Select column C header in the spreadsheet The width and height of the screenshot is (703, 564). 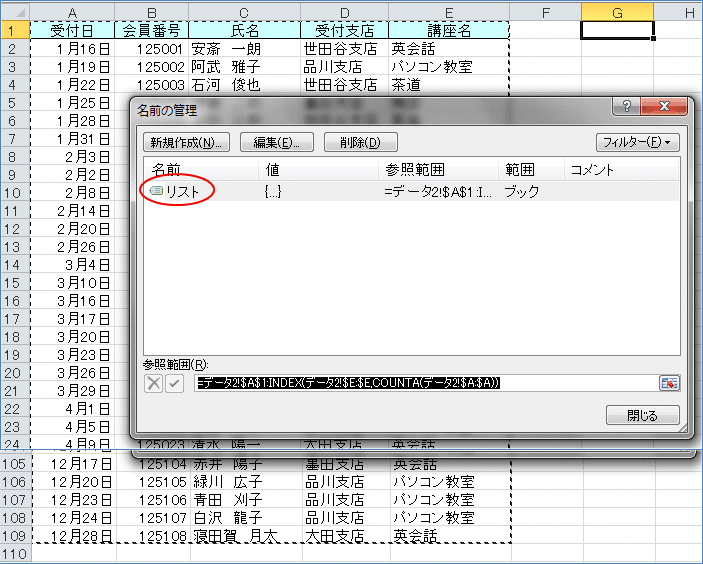point(244,12)
